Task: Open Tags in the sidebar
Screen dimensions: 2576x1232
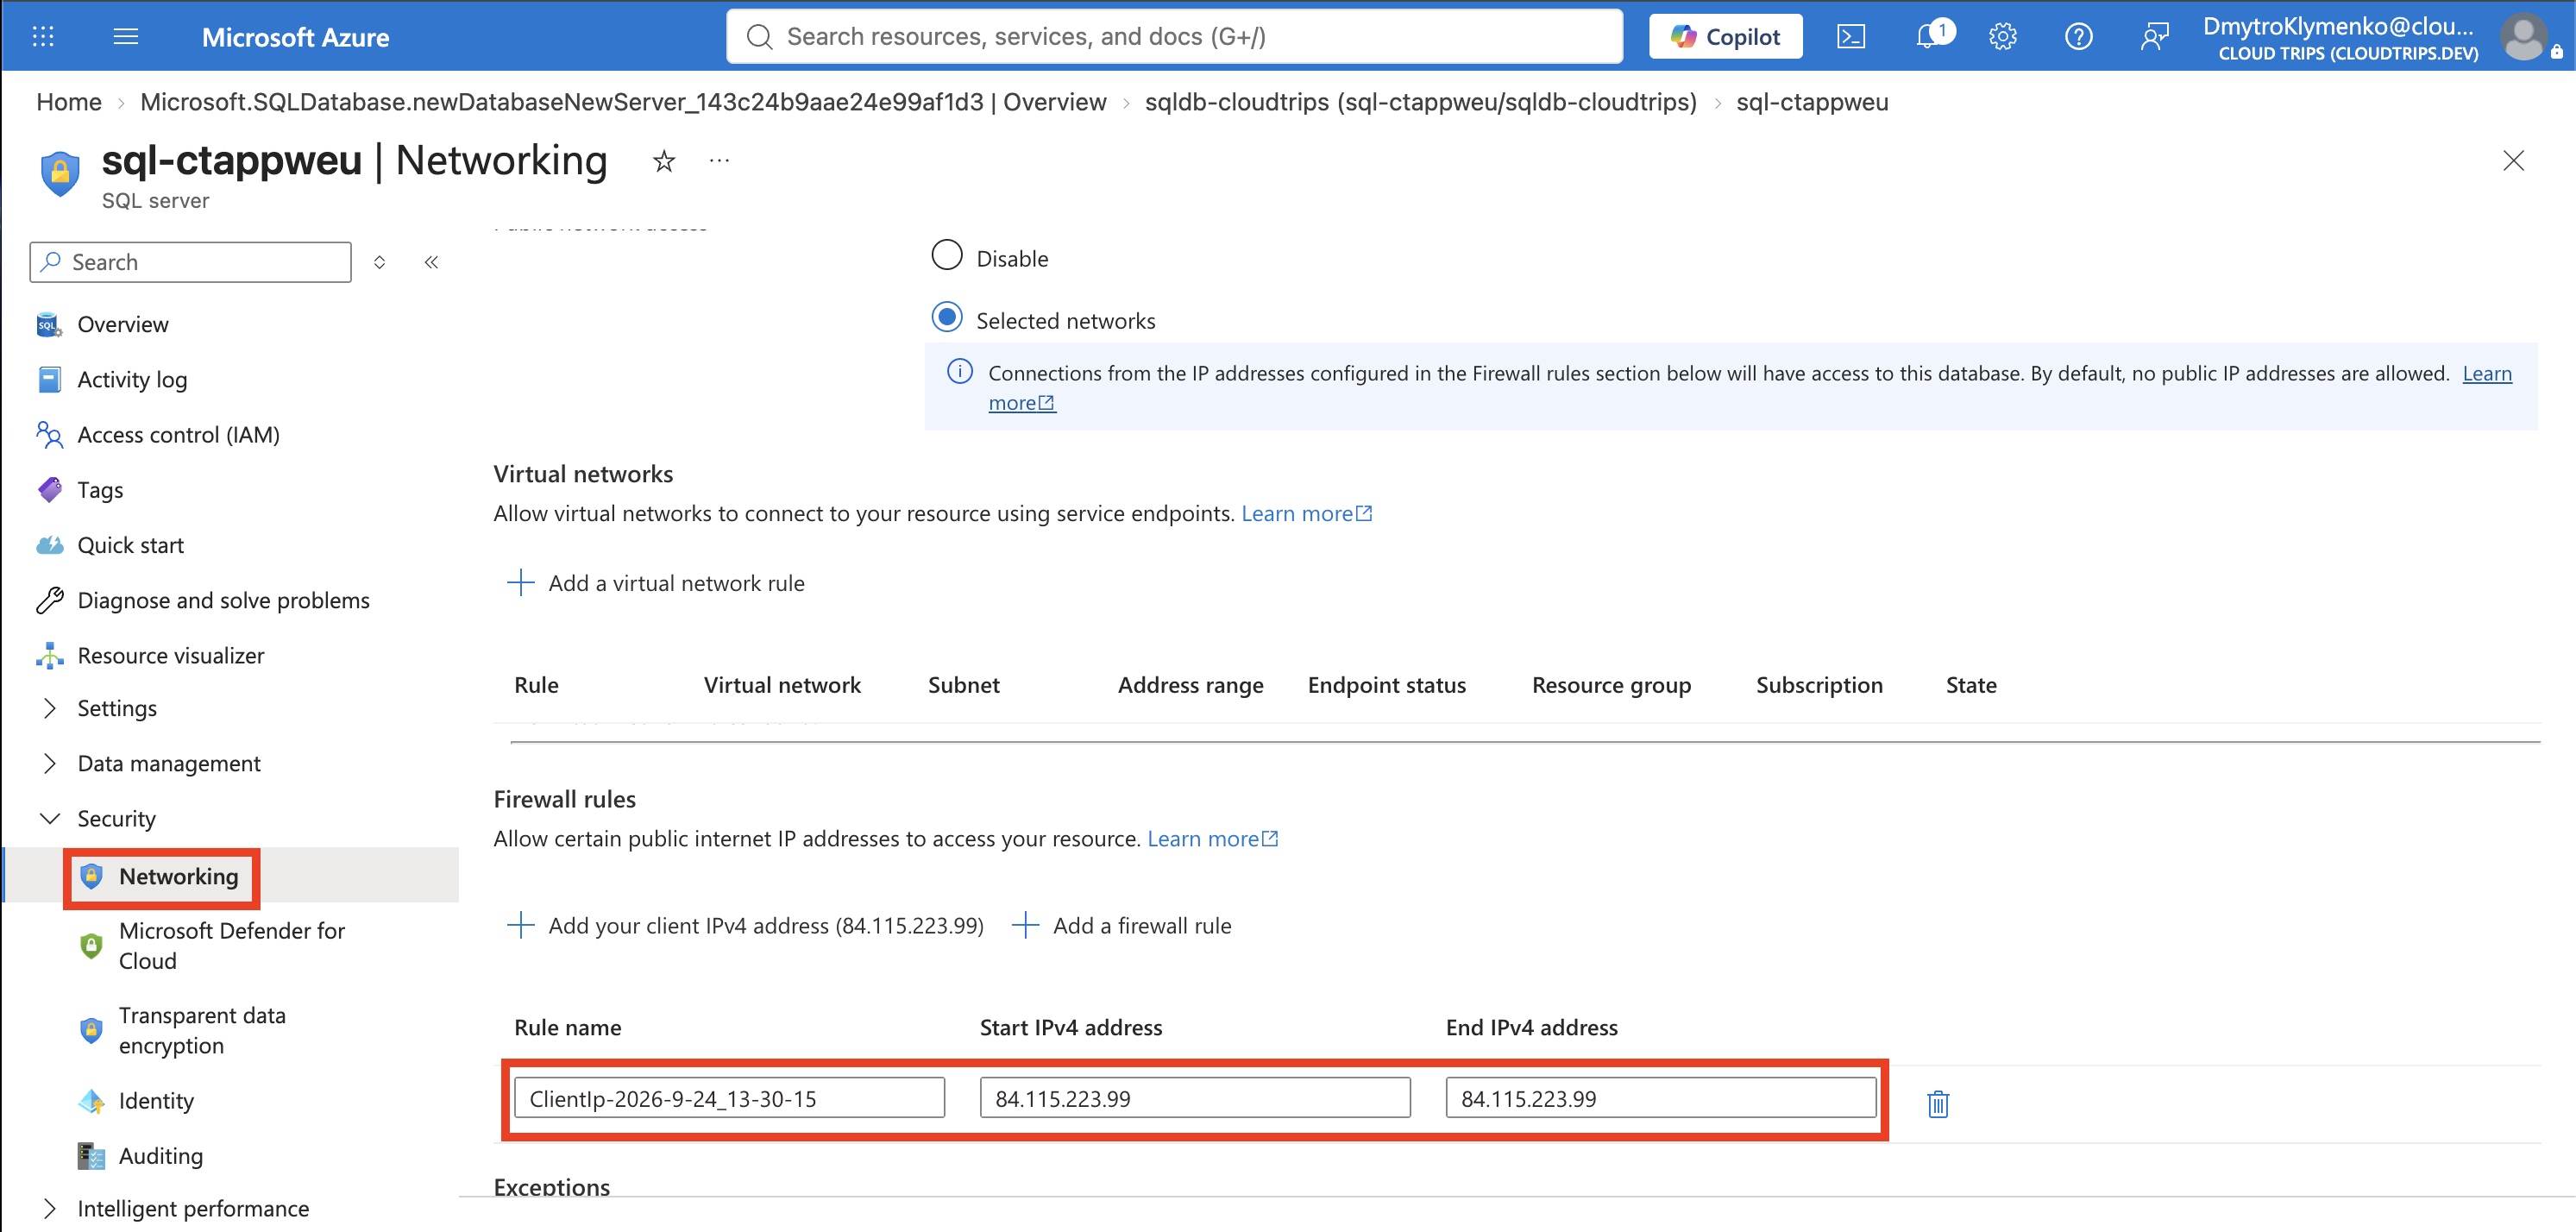Action: click(x=100, y=490)
